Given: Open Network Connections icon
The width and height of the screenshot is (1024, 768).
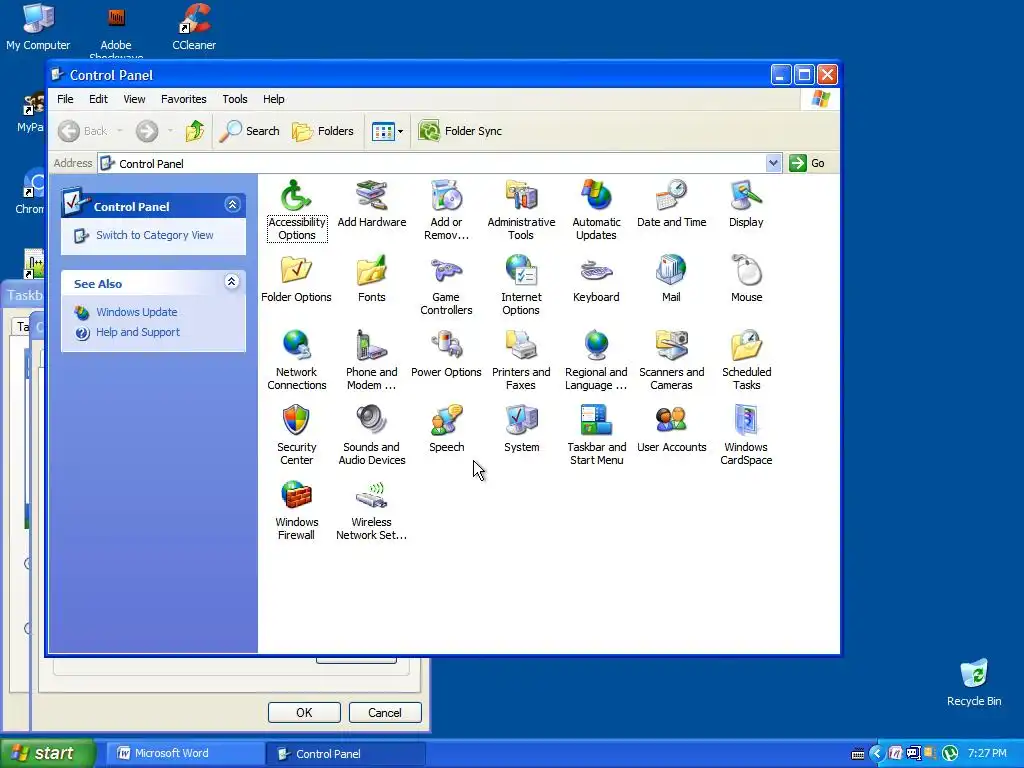Looking at the screenshot, I should coord(296,360).
